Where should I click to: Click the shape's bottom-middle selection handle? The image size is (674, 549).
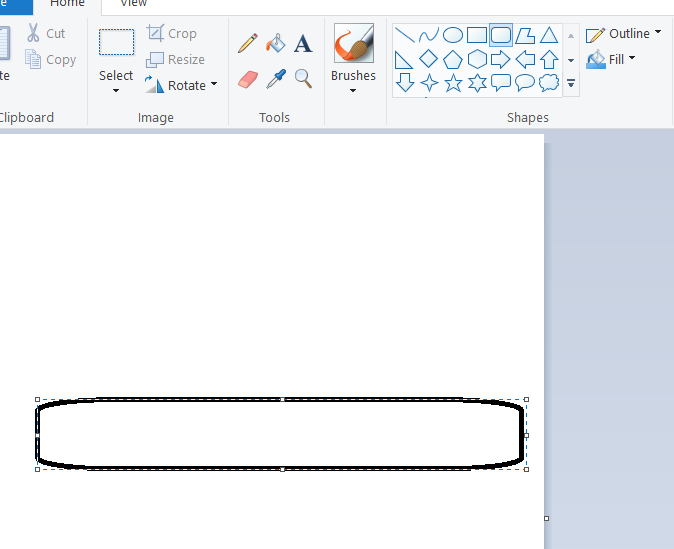[x=282, y=469]
